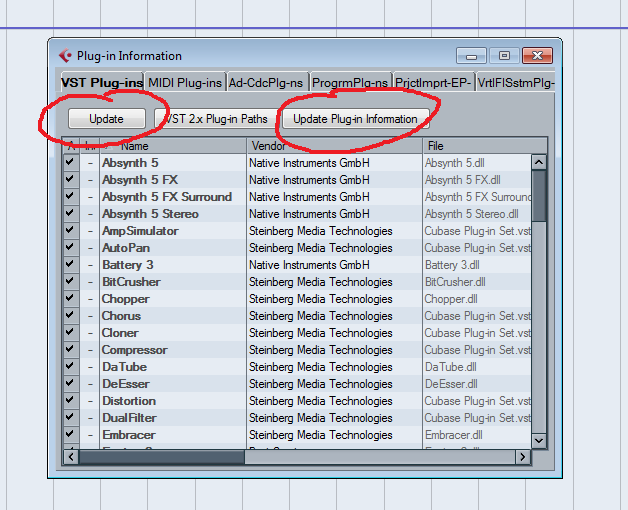628x510 pixels.
Task: Open the Ad-CdcPlg-ns tab
Action: (x=266, y=83)
